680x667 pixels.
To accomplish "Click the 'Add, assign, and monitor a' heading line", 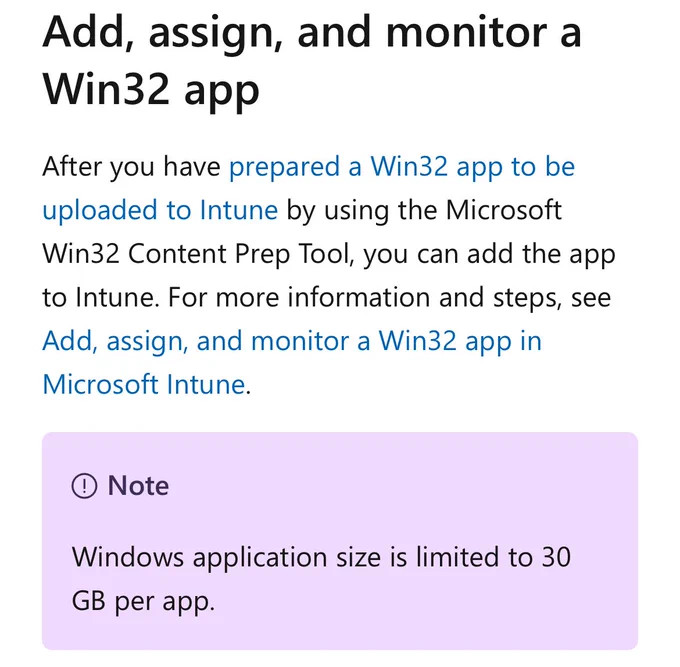I will point(311,35).
